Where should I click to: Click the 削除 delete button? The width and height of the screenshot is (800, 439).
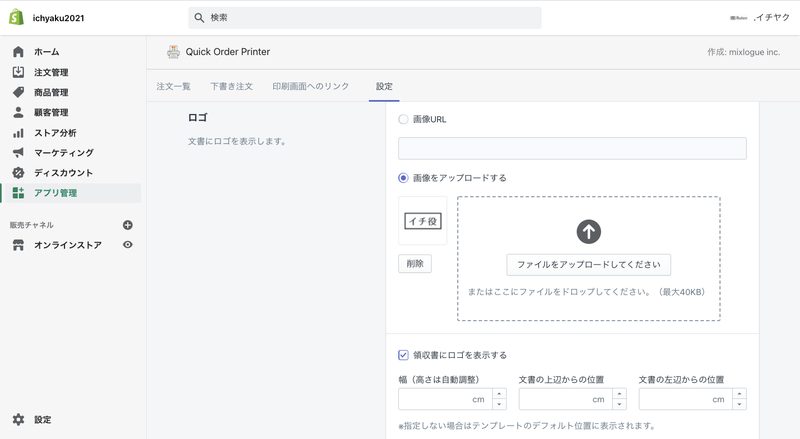[415, 264]
